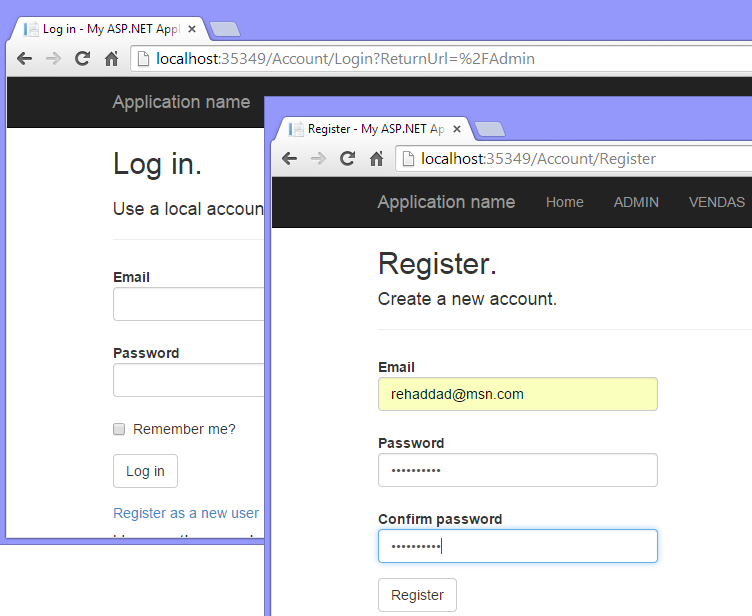Screen dimensions: 752x616
Task: Click home icon in Login browser toolbar
Action: tap(111, 59)
